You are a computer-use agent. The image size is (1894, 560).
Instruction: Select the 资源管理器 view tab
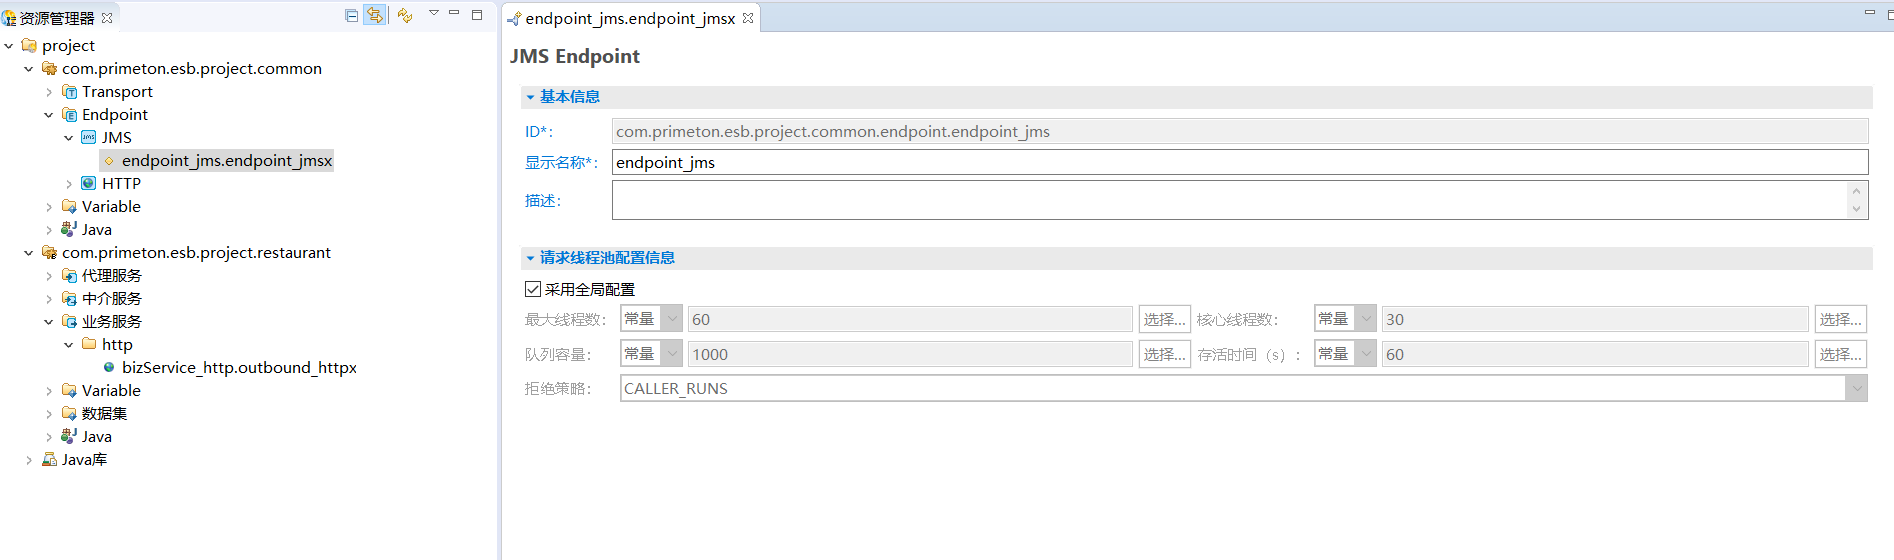pos(56,18)
